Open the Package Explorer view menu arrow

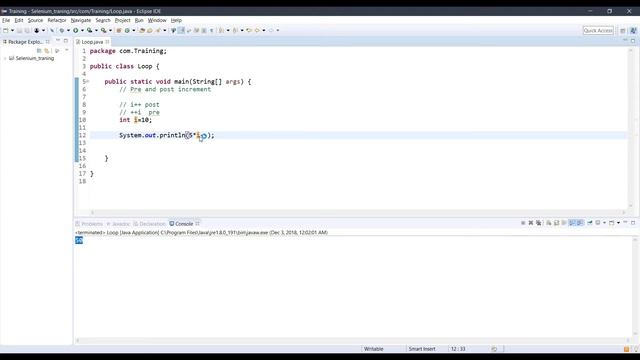(x=67, y=50)
